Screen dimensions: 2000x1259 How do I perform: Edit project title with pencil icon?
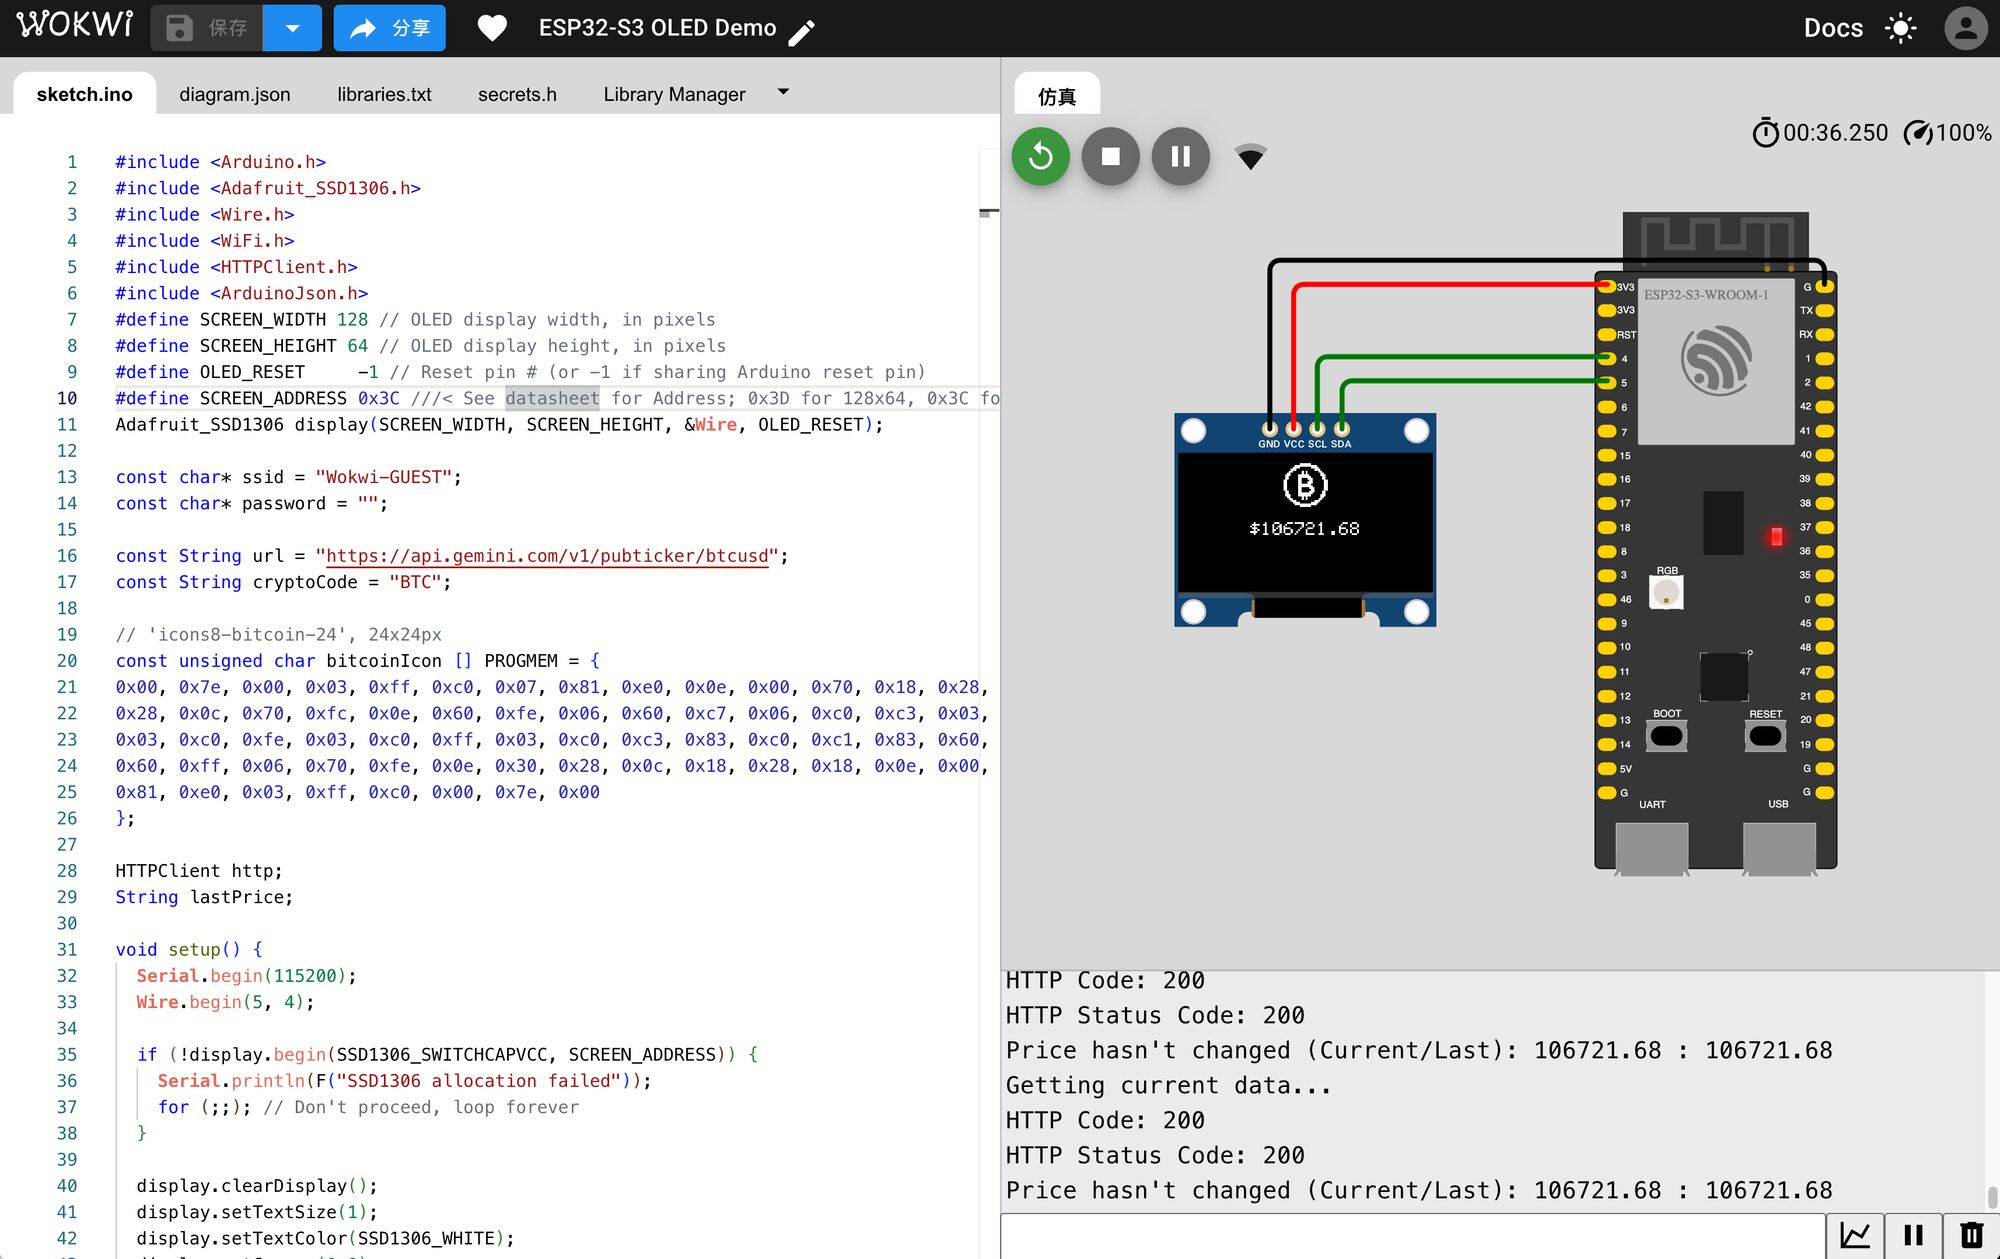click(x=802, y=33)
